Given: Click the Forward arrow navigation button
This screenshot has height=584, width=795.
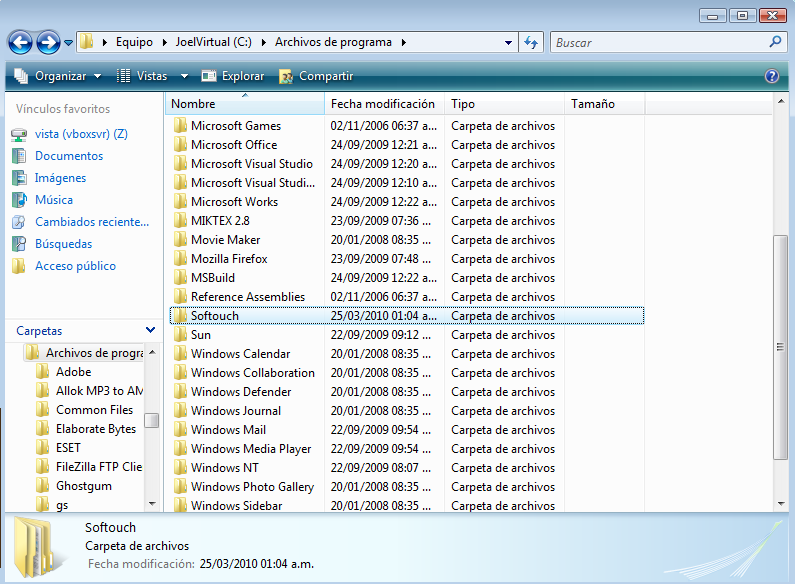Looking at the screenshot, I should (48, 43).
